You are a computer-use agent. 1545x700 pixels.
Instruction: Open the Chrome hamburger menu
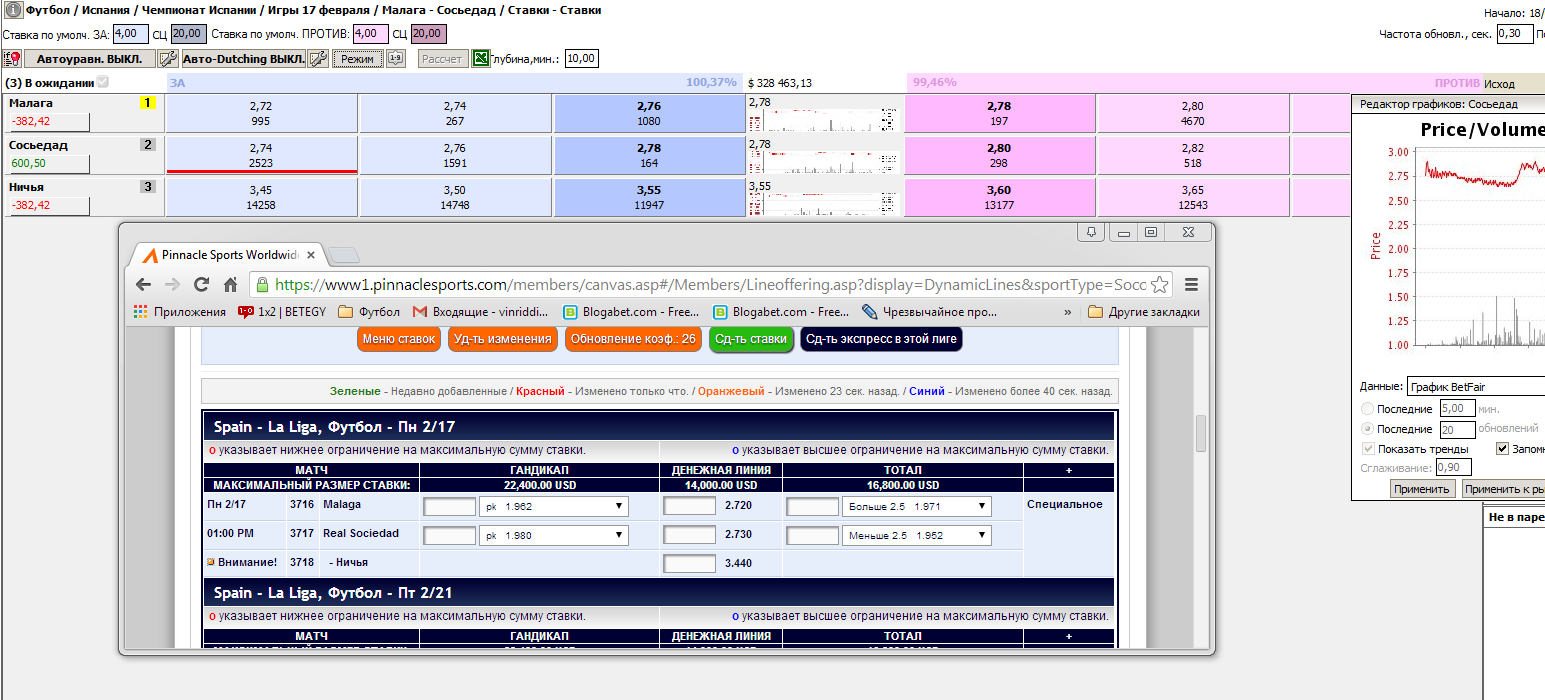(x=1191, y=284)
